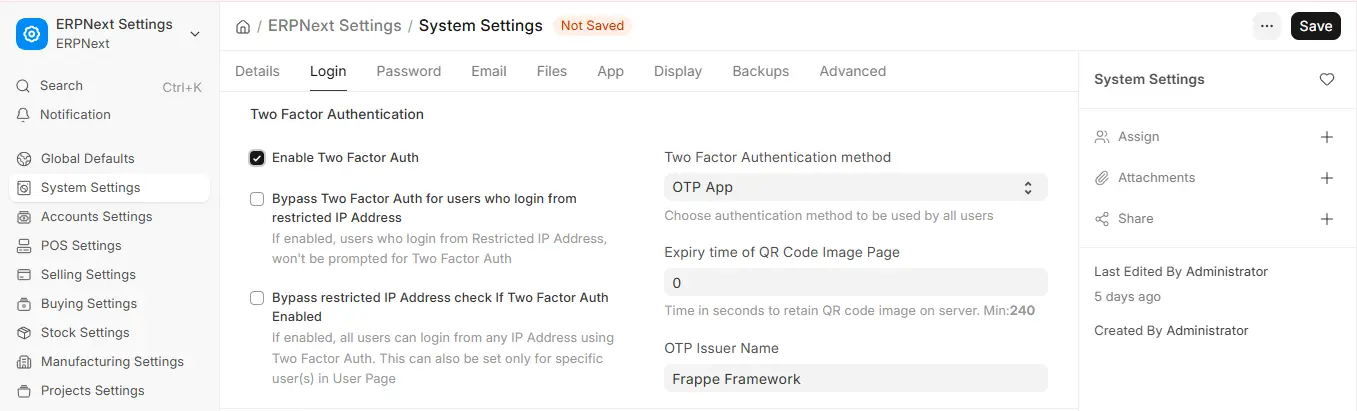Click the heart like icon

[x=1327, y=79]
